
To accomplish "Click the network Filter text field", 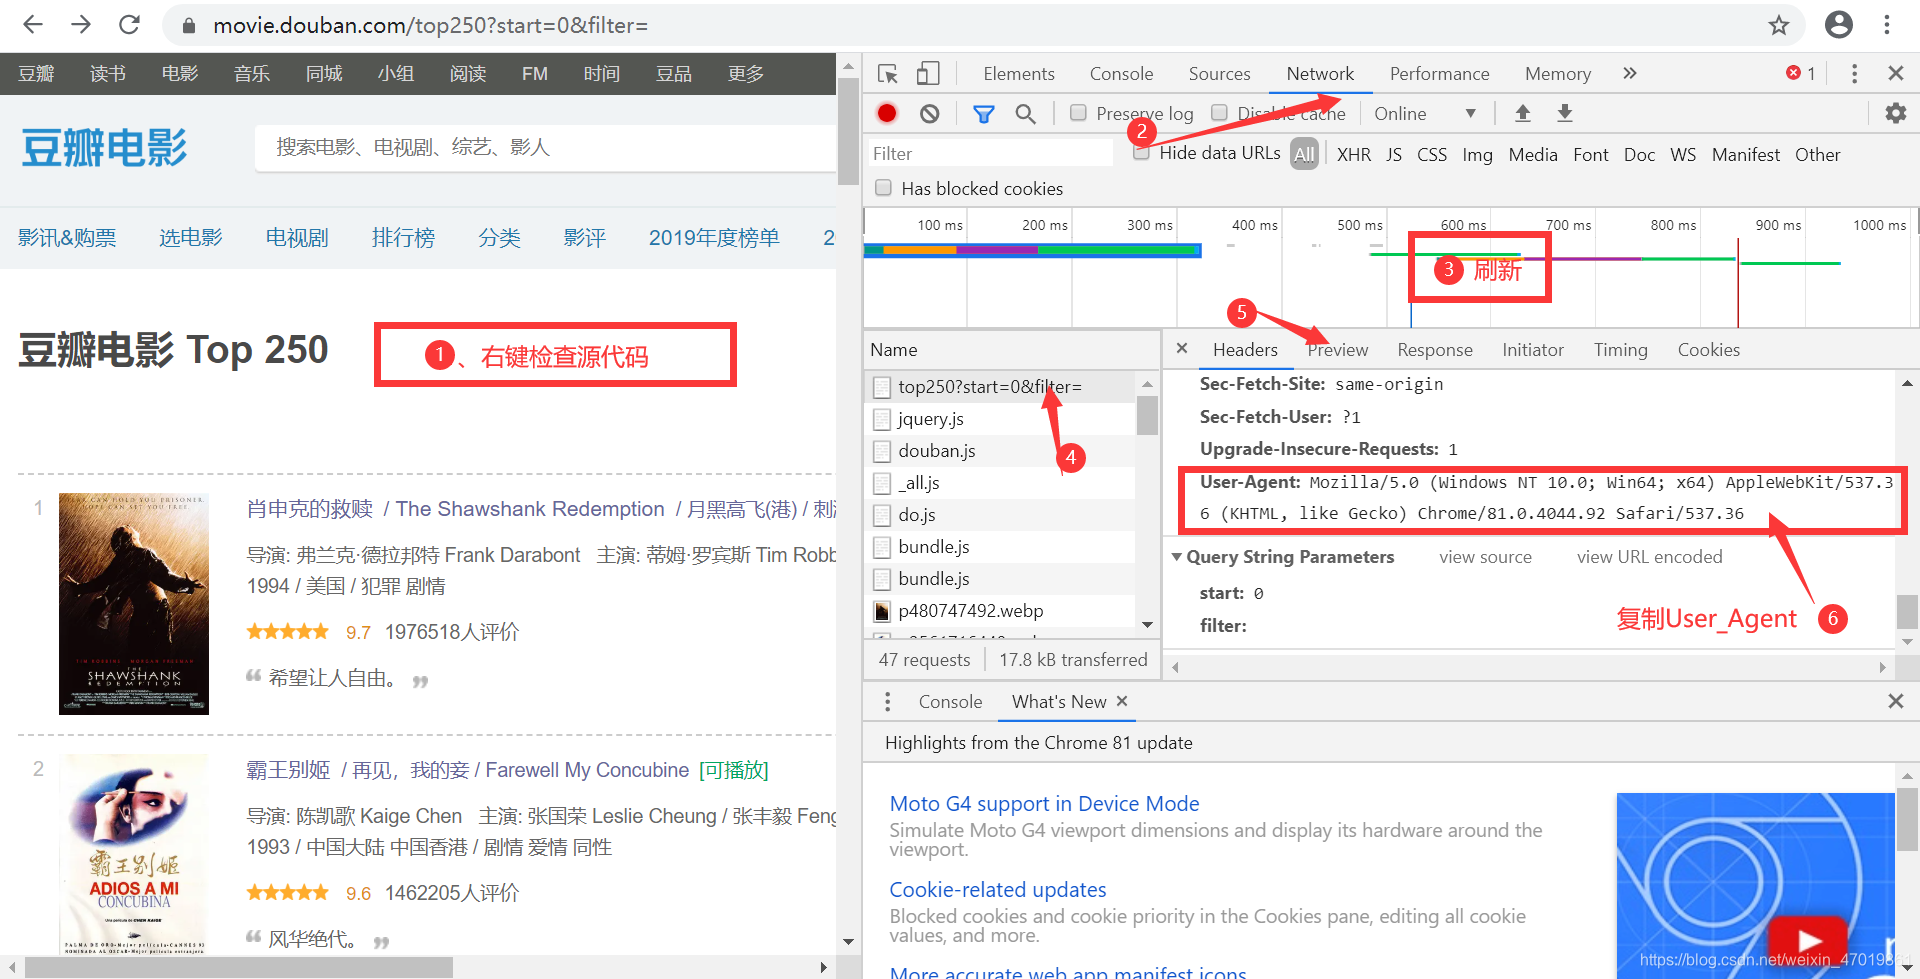I will [990, 153].
